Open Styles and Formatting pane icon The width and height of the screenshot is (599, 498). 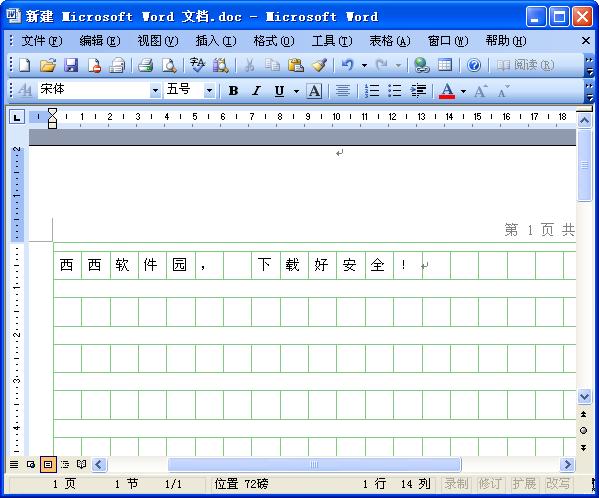[x=25, y=91]
